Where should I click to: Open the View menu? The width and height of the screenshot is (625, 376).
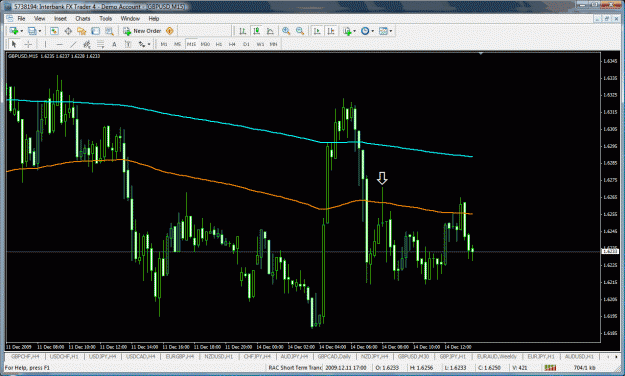coord(39,18)
